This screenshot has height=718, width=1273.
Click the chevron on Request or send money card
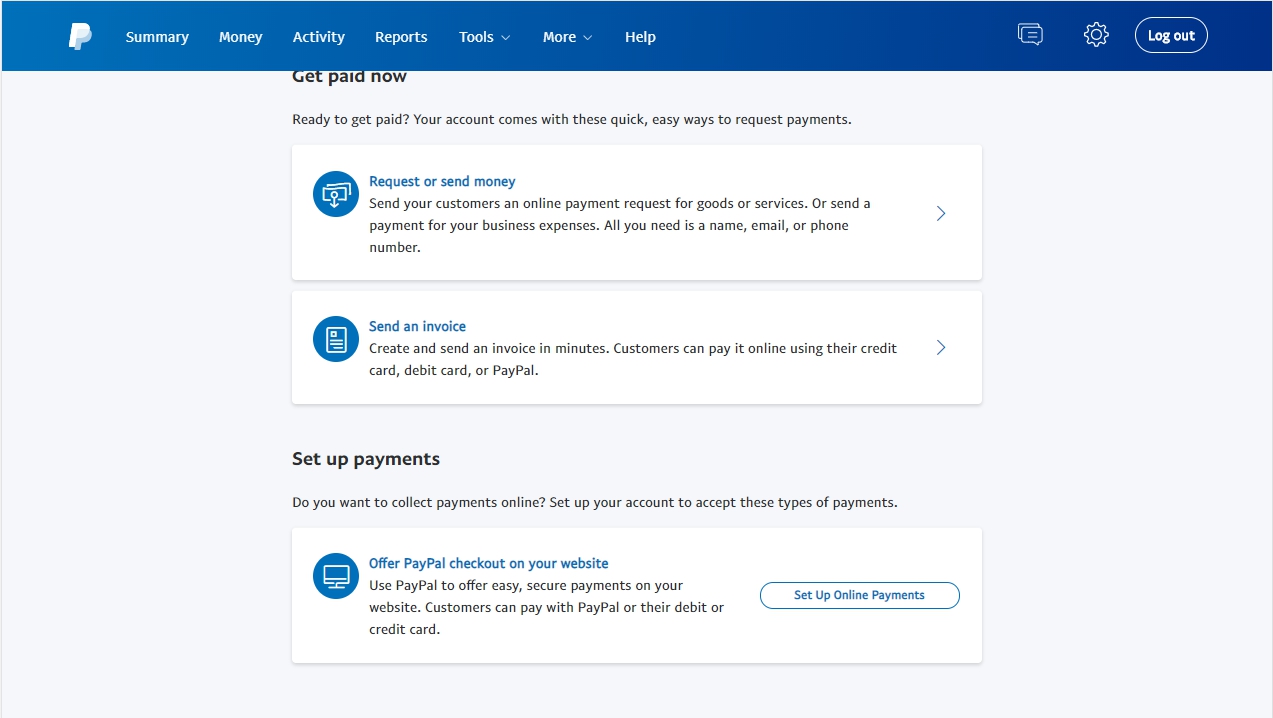940,213
